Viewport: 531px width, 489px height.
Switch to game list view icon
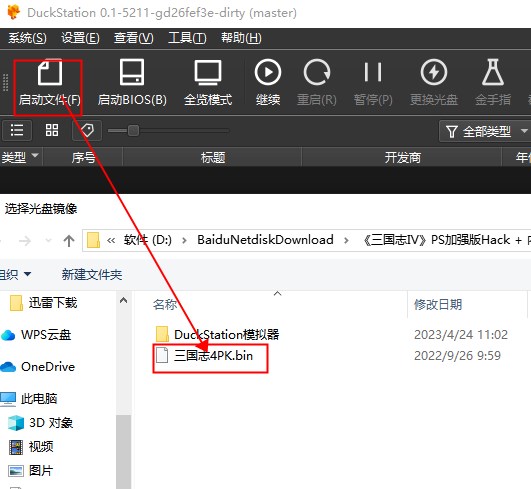[17, 130]
